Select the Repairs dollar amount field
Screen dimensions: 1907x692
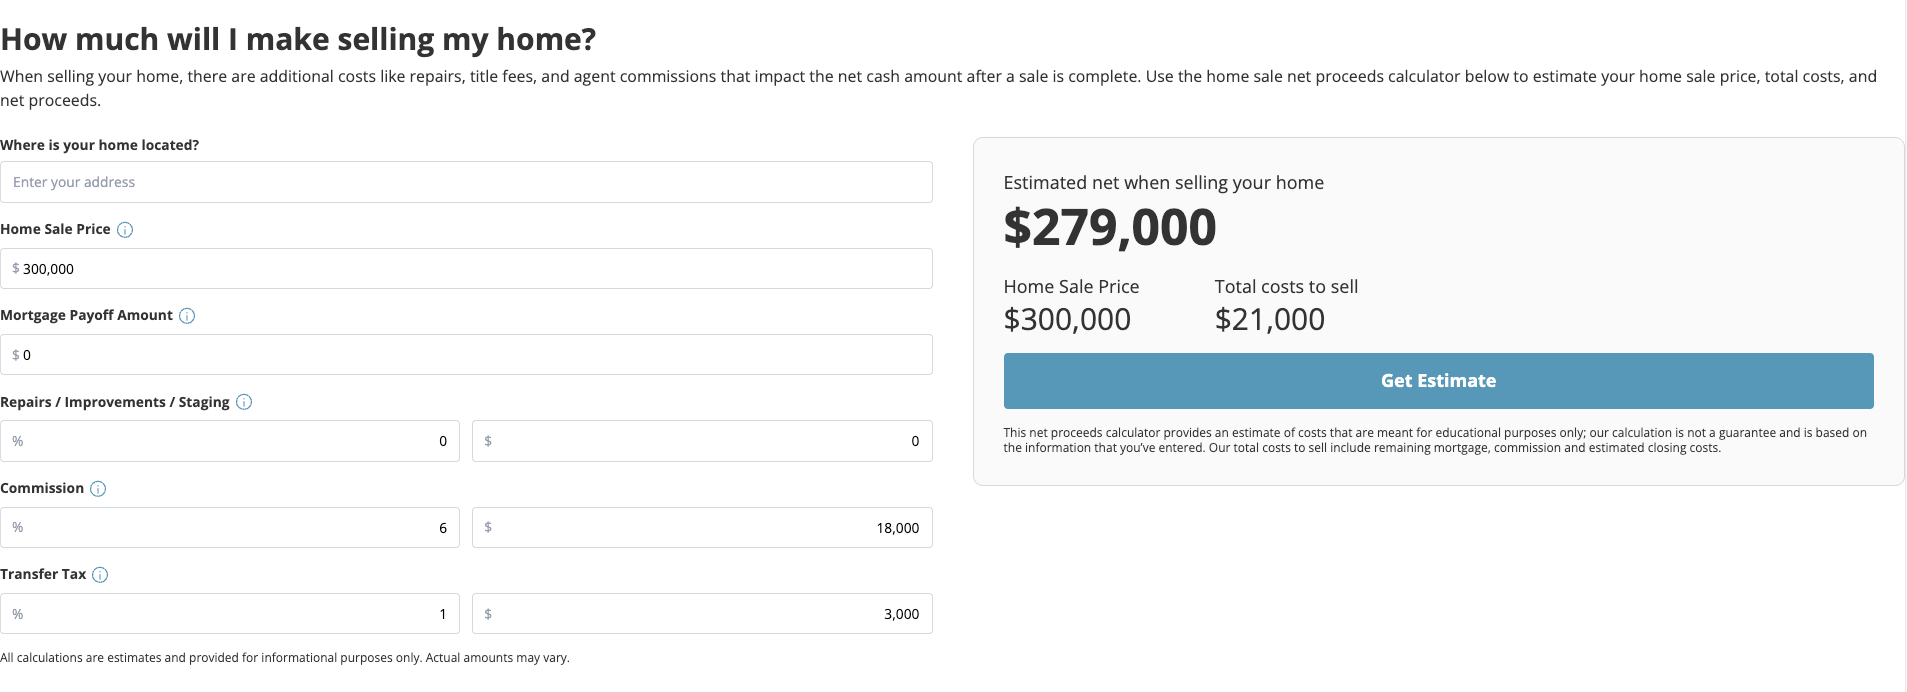click(x=702, y=441)
